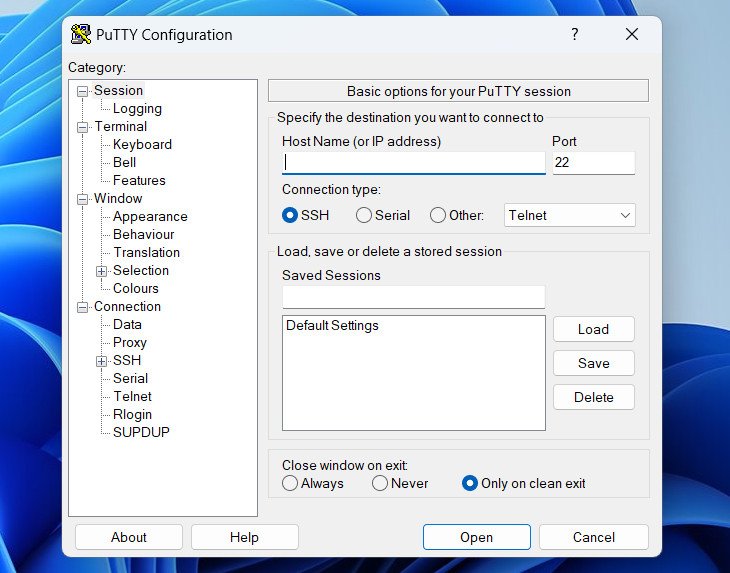The height and width of the screenshot is (573, 730).
Task: Click the PuTTY icon in title bar
Action: pos(81,34)
